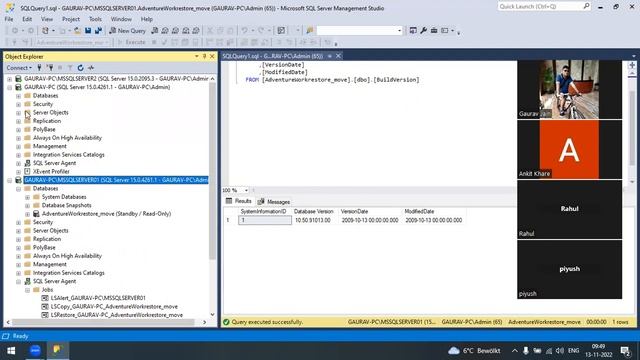
Task: Expand the GAURAV-PC\MSSQLSERVER2 server node
Action: [9, 79]
